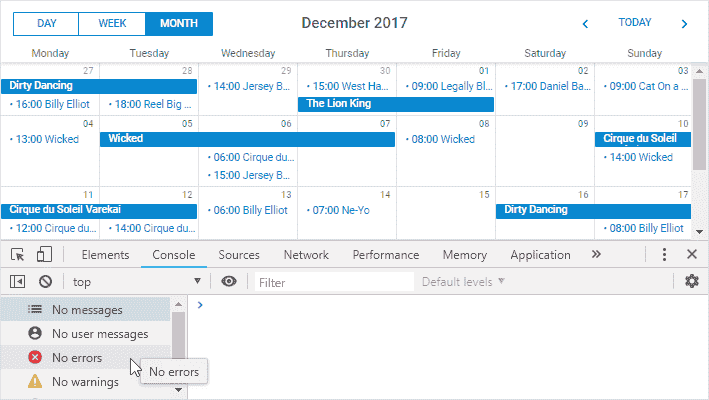Click the messages list icon

point(35,309)
